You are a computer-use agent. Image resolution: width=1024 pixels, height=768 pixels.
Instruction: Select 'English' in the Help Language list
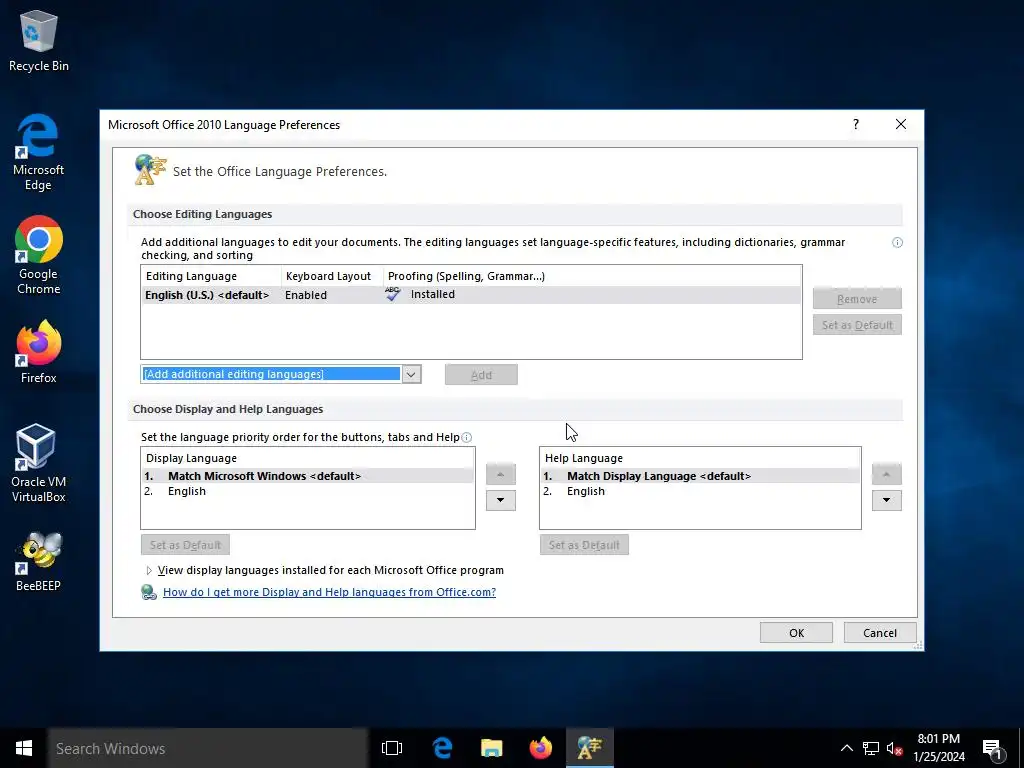tap(700, 491)
